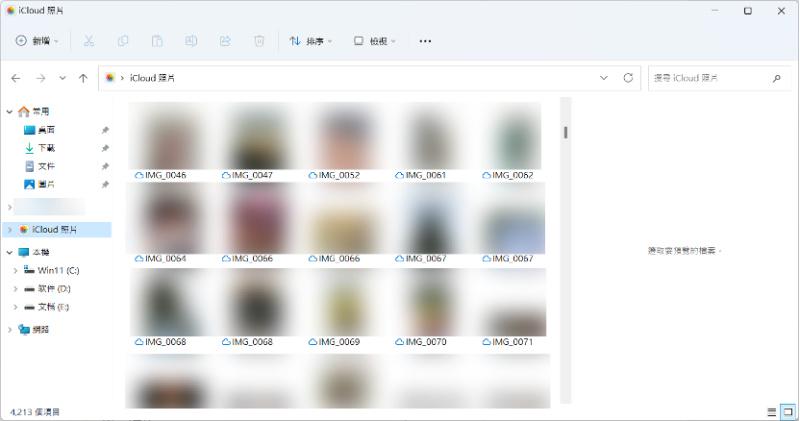Expand the Win11 (C:) drive node
This screenshot has height=421, width=800.
[x=15, y=270]
